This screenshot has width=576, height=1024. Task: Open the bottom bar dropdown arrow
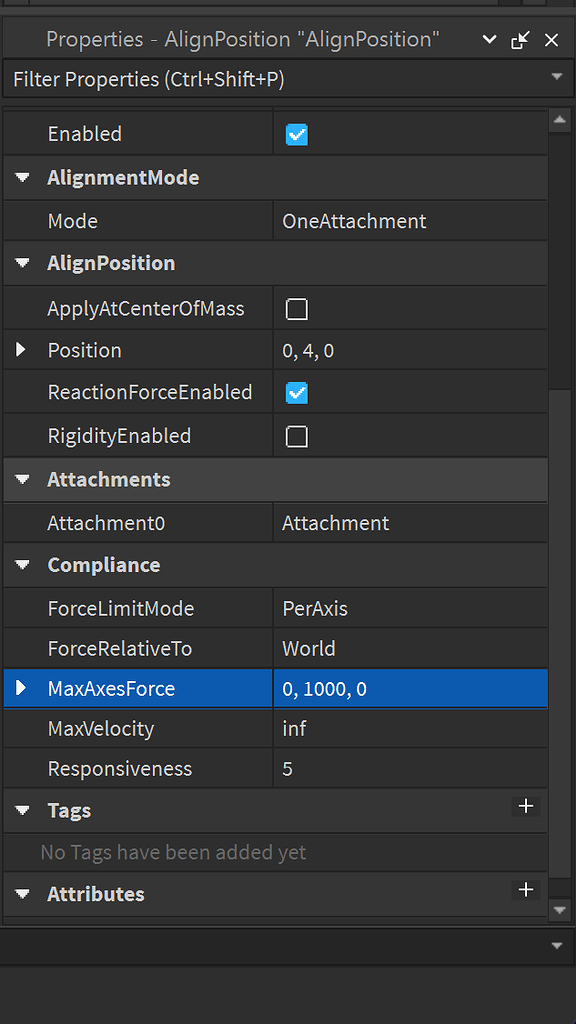[x=557, y=946]
